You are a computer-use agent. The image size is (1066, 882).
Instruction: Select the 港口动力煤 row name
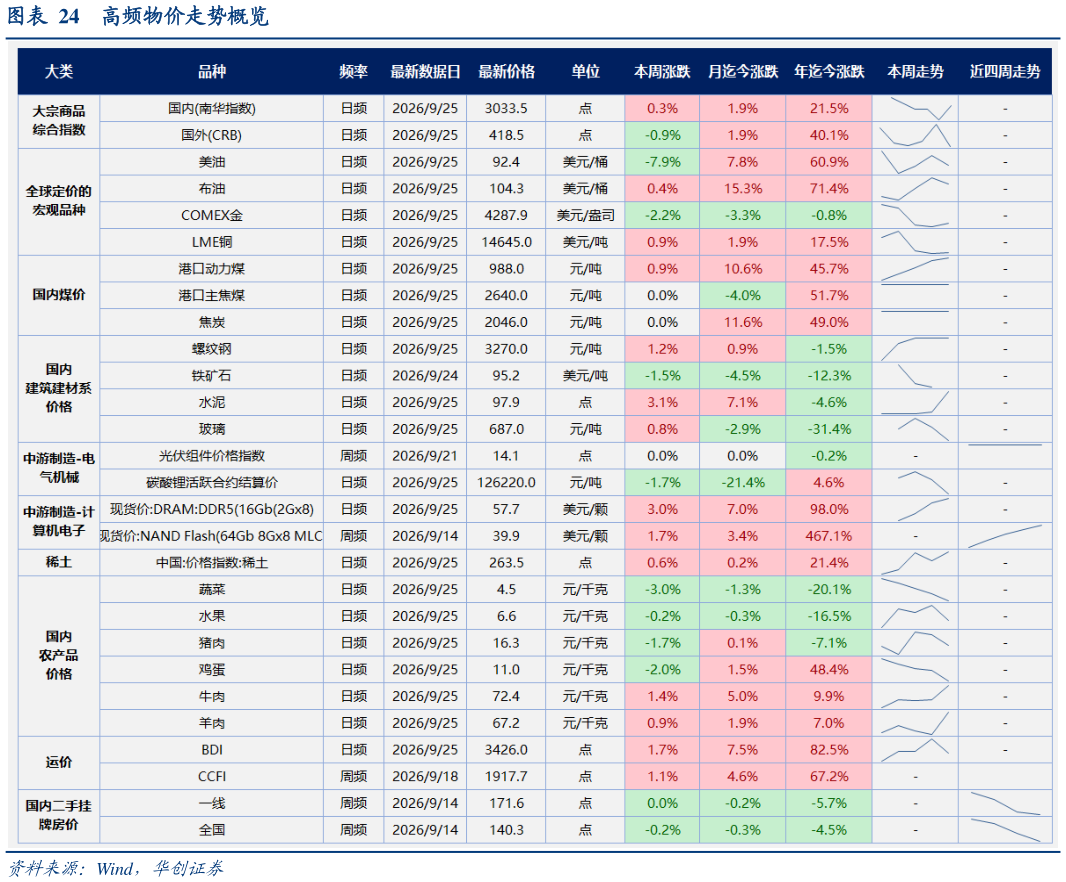(x=211, y=269)
